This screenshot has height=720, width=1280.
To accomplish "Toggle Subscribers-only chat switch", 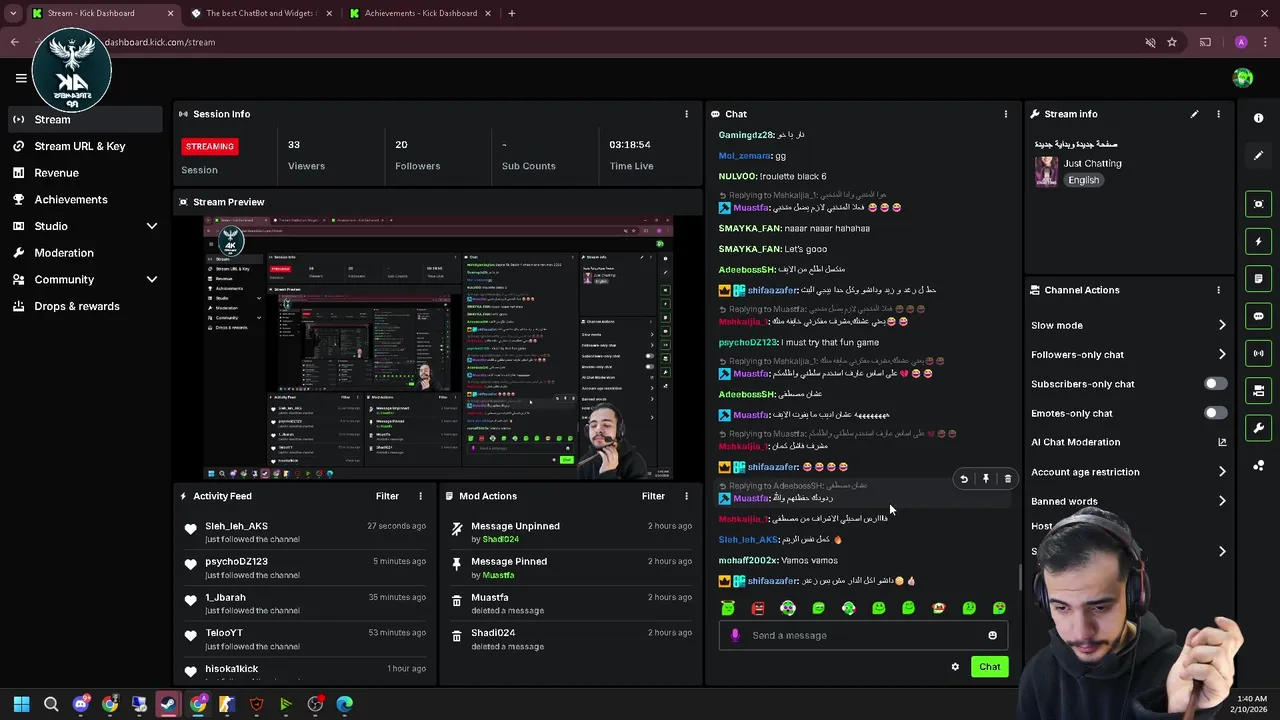I will (1215, 384).
